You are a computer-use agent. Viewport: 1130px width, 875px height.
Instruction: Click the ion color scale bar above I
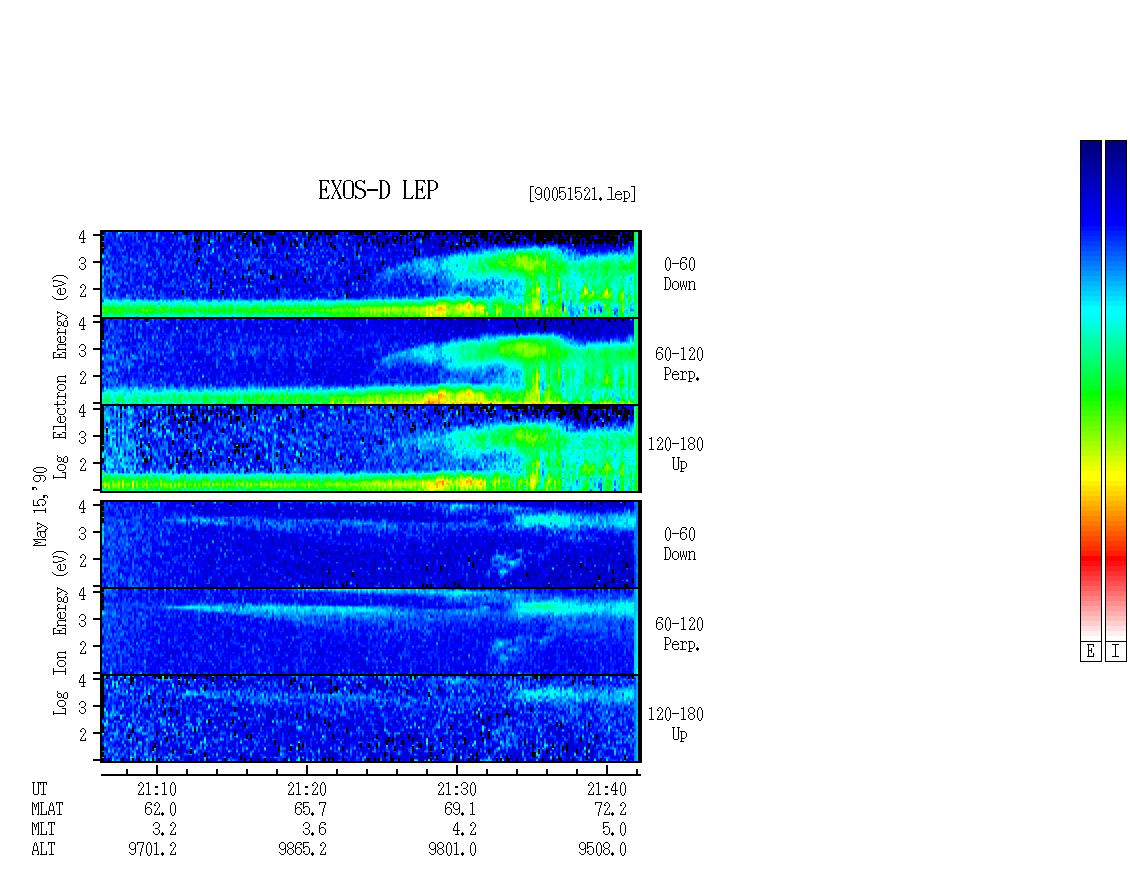1116,390
